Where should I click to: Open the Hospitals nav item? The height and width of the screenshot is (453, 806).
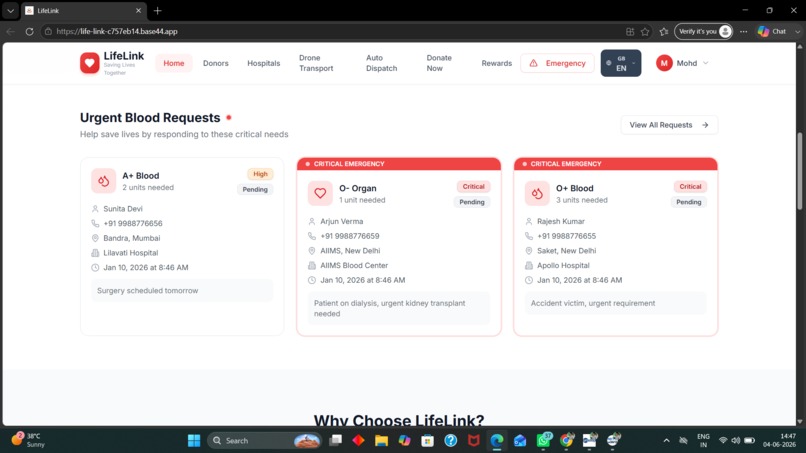264,63
